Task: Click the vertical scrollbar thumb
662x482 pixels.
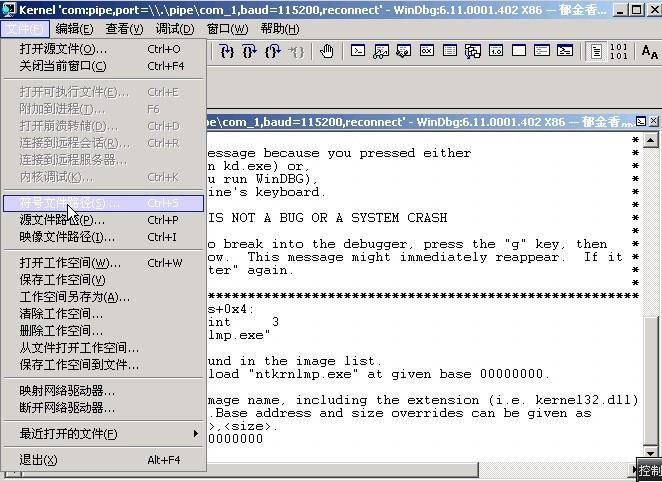Action: 651,380
